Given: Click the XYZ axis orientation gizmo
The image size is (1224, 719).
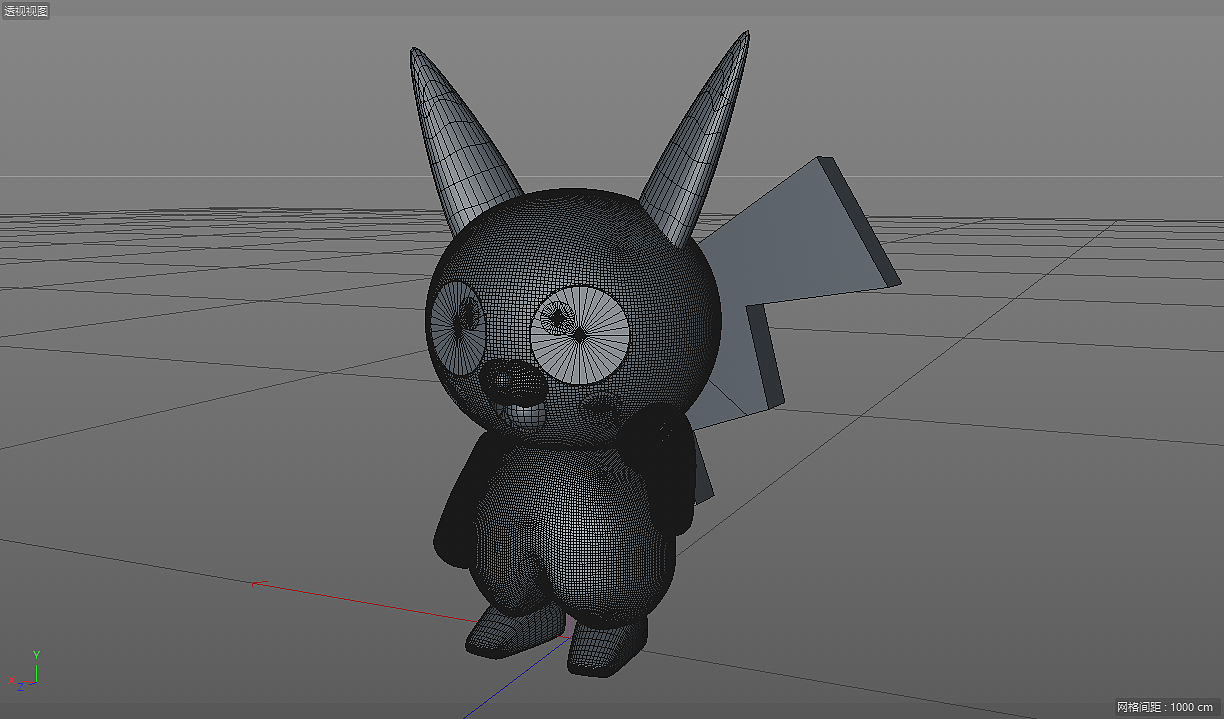Looking at the screenshot, I should point(25,671).
